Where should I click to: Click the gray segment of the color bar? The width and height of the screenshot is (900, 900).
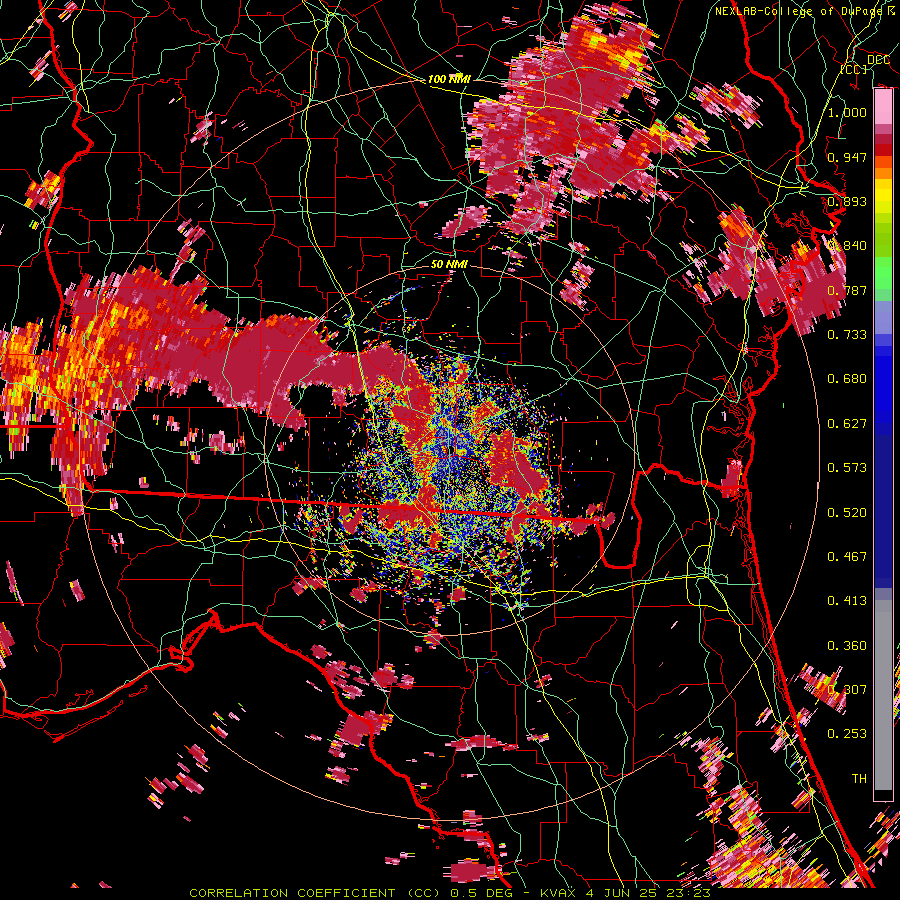click(x=883, y=695)
